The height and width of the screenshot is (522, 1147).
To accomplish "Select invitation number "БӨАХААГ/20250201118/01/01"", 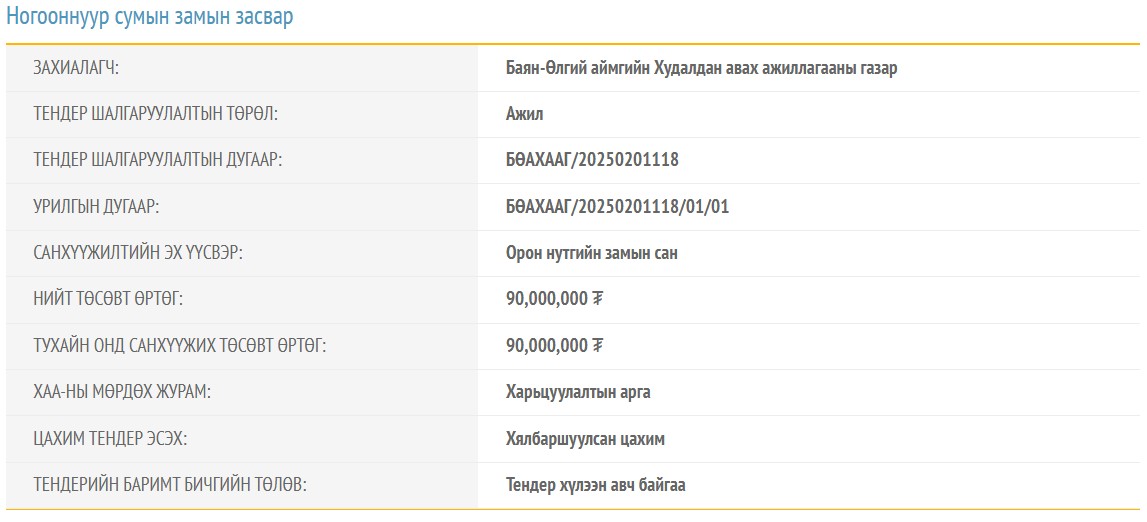I will [x=618, y=207].
